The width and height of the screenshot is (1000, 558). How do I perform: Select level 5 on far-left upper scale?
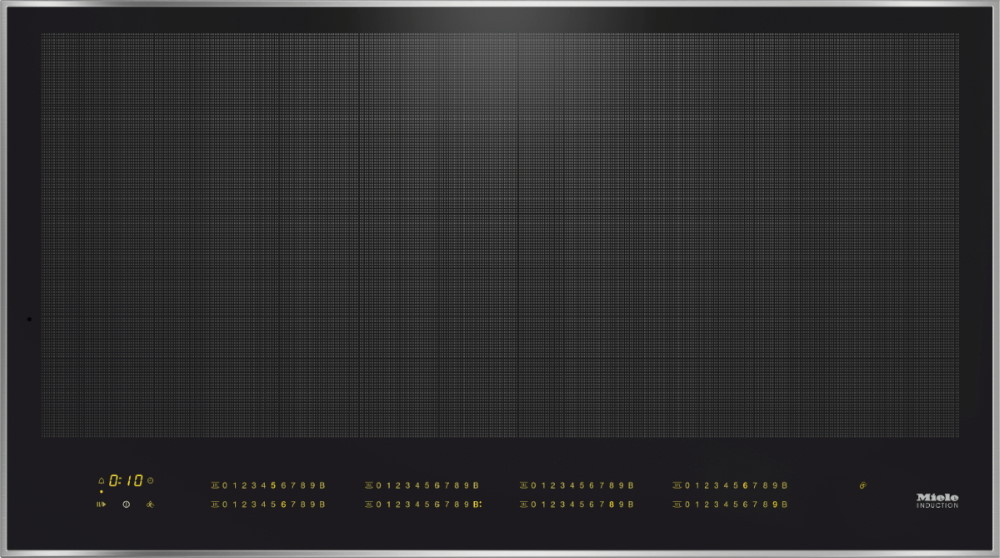coord(273,485)
